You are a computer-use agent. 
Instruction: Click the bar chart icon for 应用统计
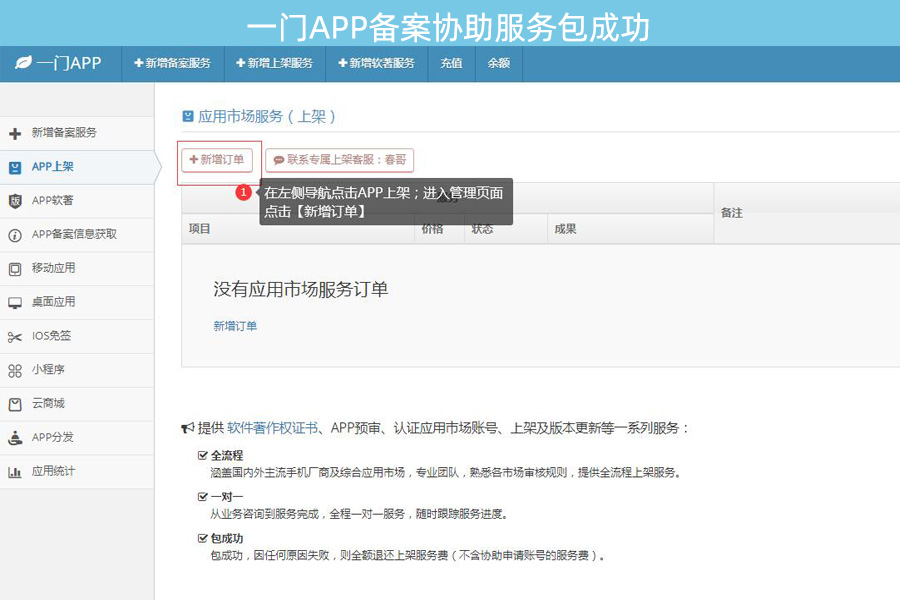15,472
